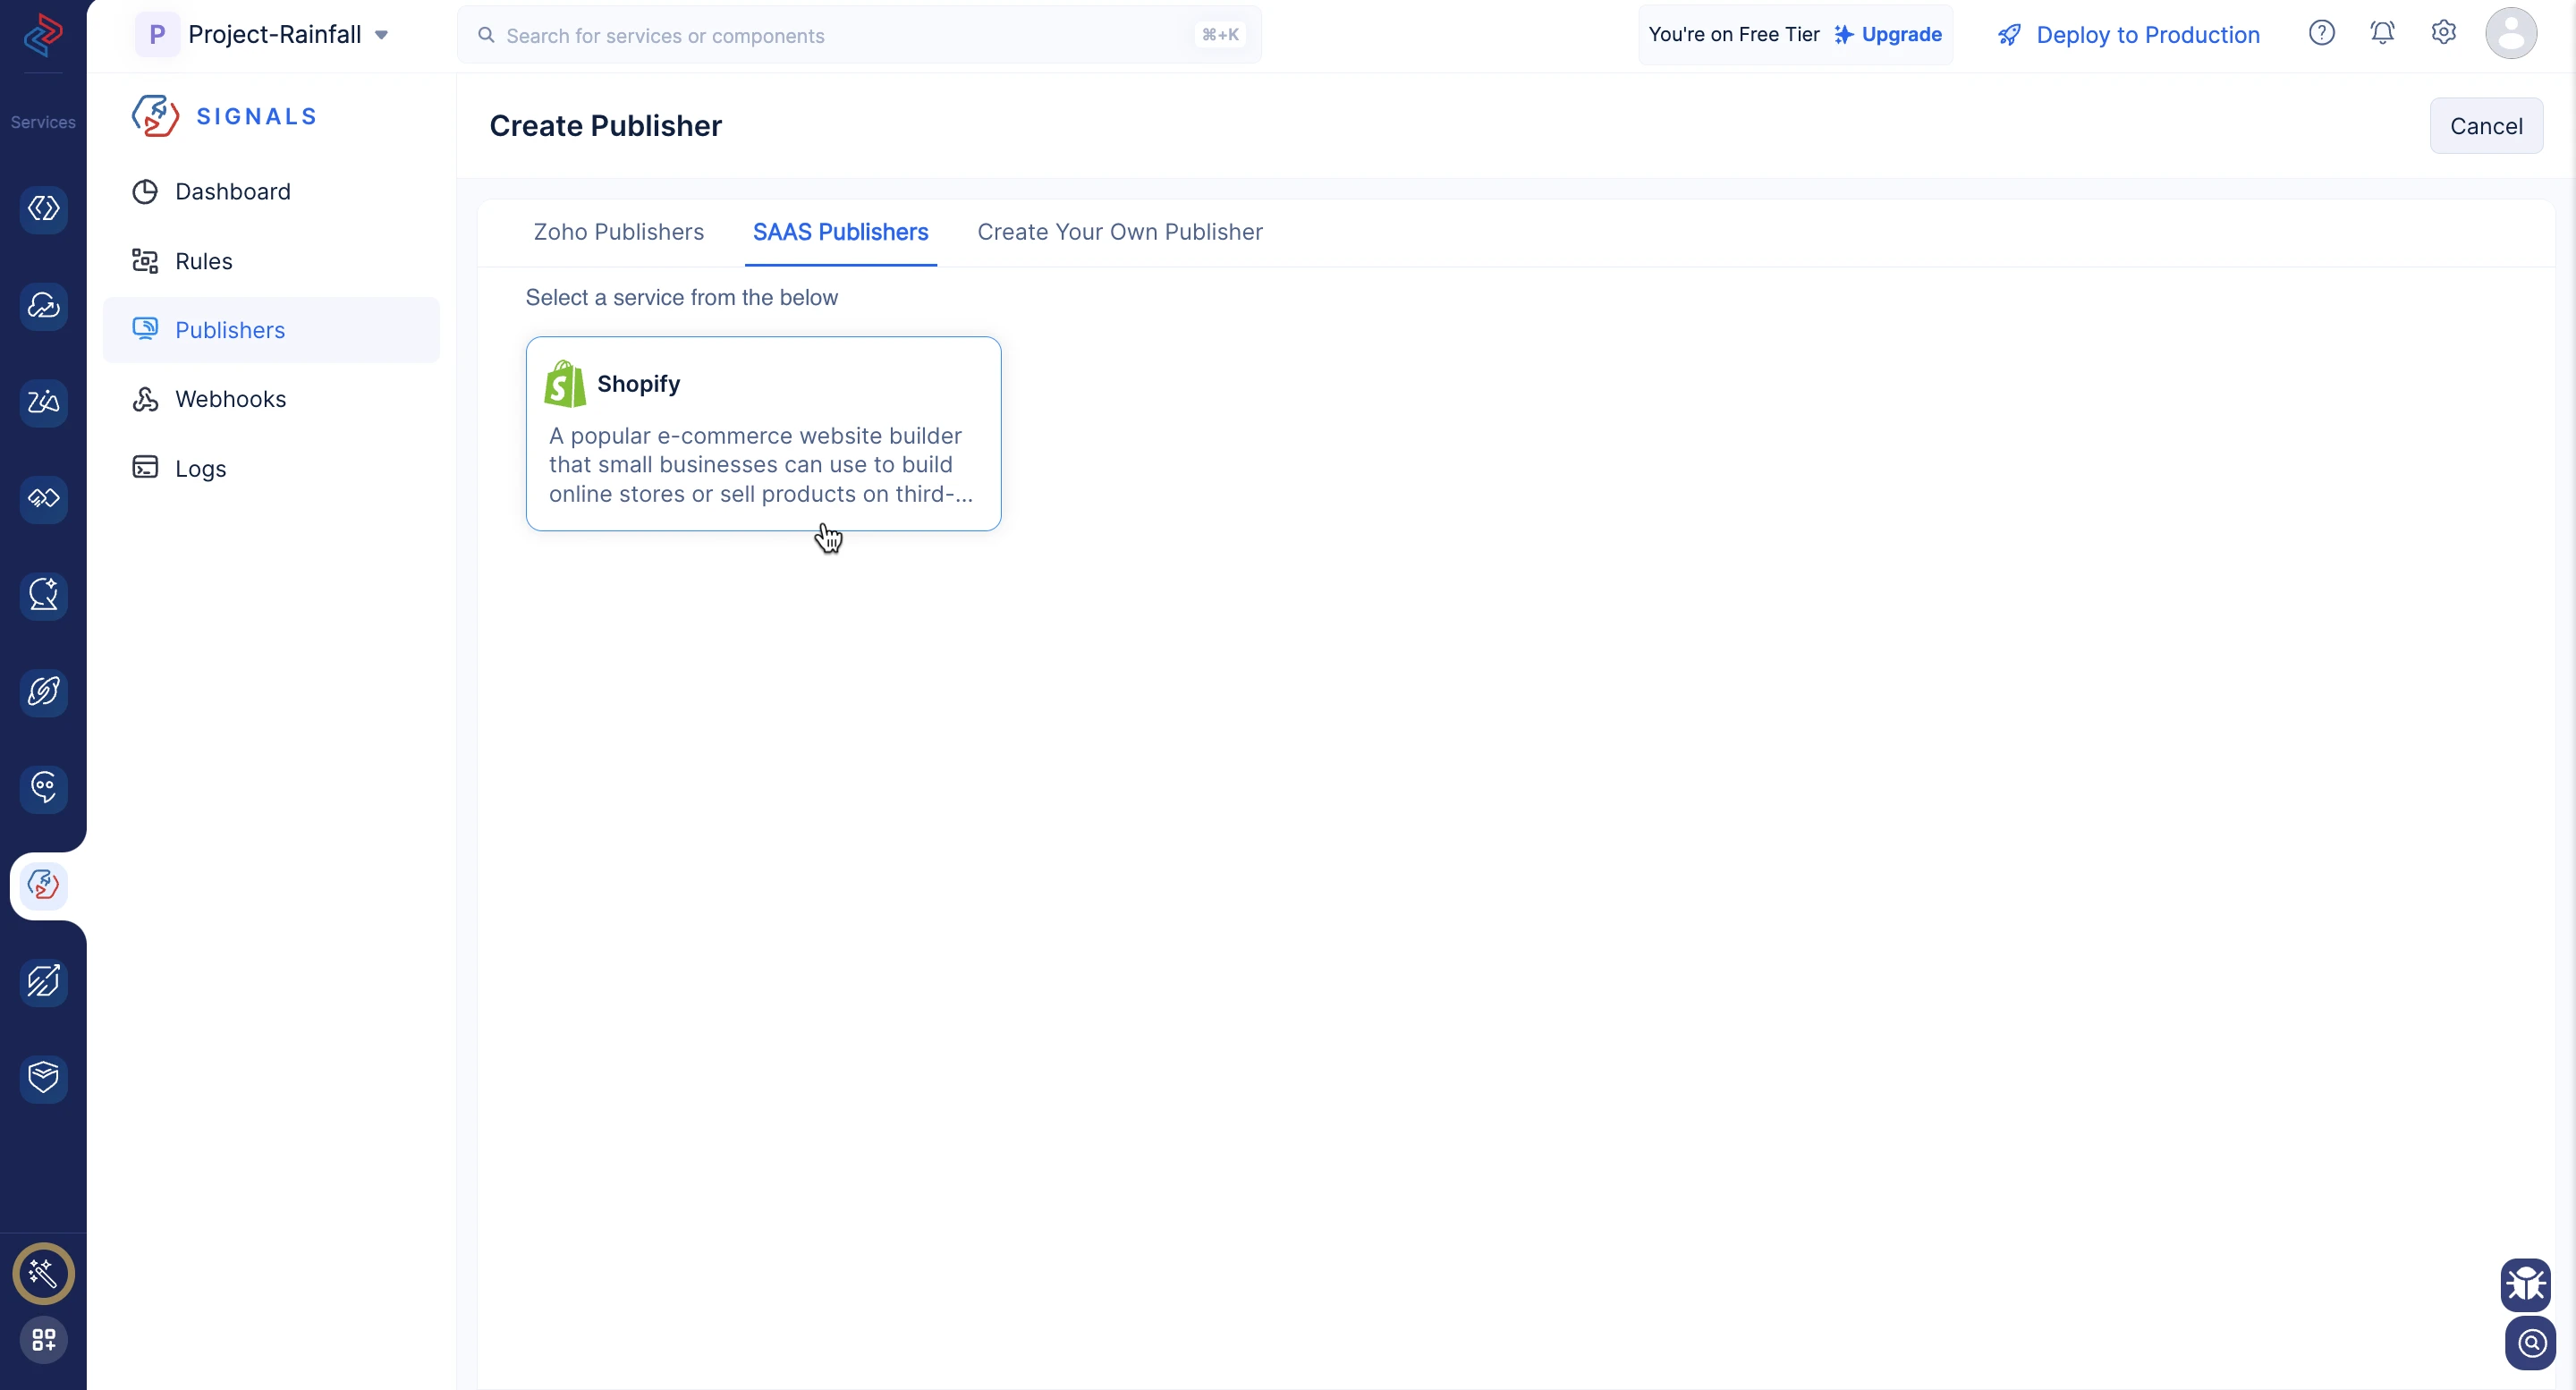The image size is (2576, 1390).
Task: Open the settings gear icon
Action: [2443, 33]
